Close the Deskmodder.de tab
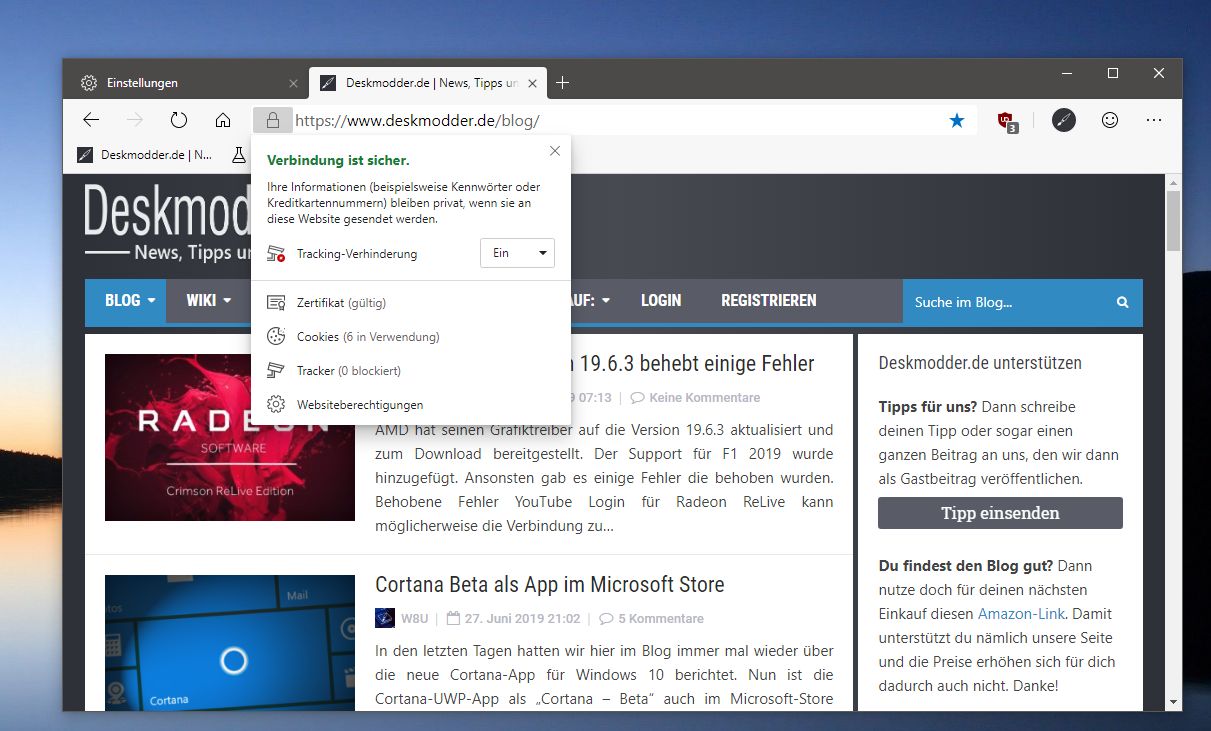1211x731 pixels. pos(534,83)
